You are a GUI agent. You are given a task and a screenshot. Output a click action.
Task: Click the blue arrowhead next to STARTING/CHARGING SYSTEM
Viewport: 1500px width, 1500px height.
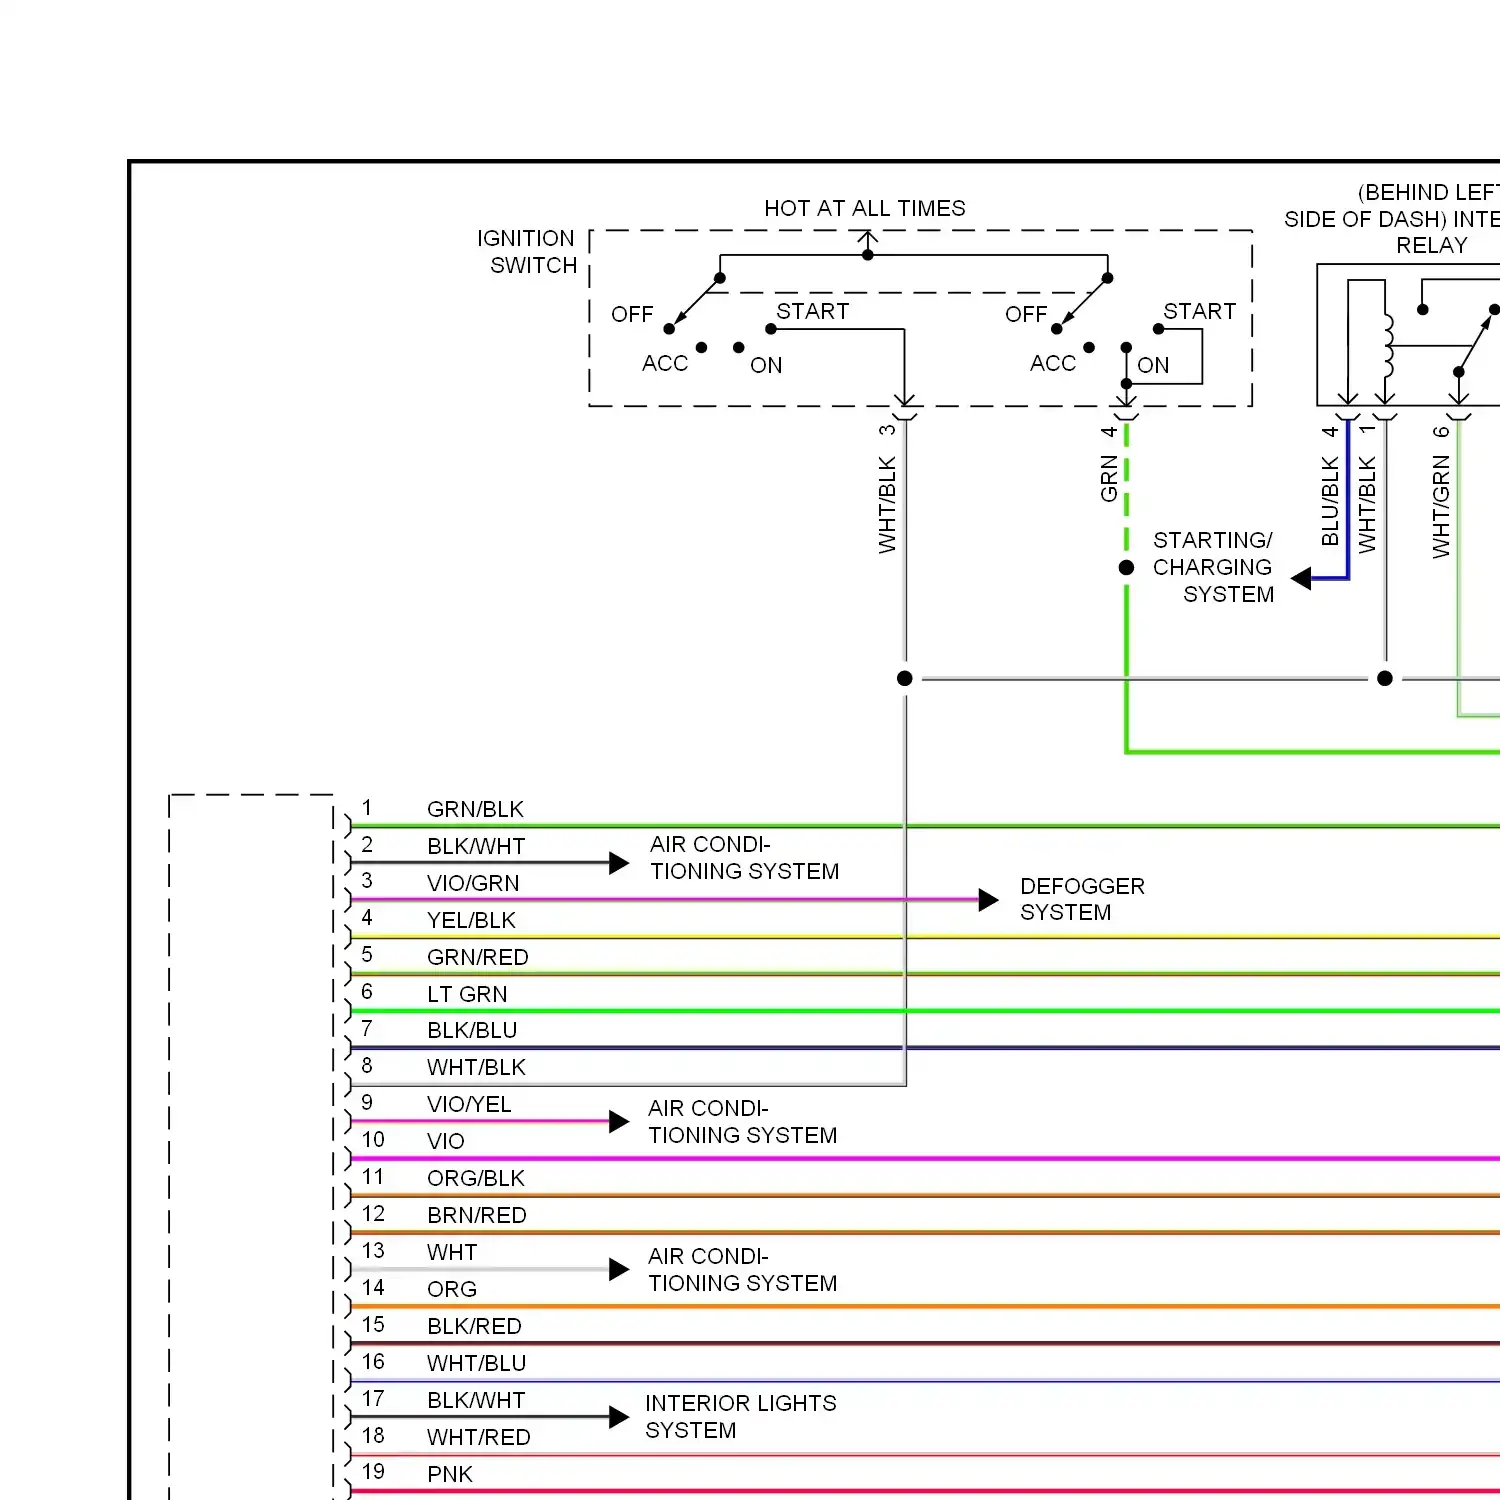coord(1301,578)
